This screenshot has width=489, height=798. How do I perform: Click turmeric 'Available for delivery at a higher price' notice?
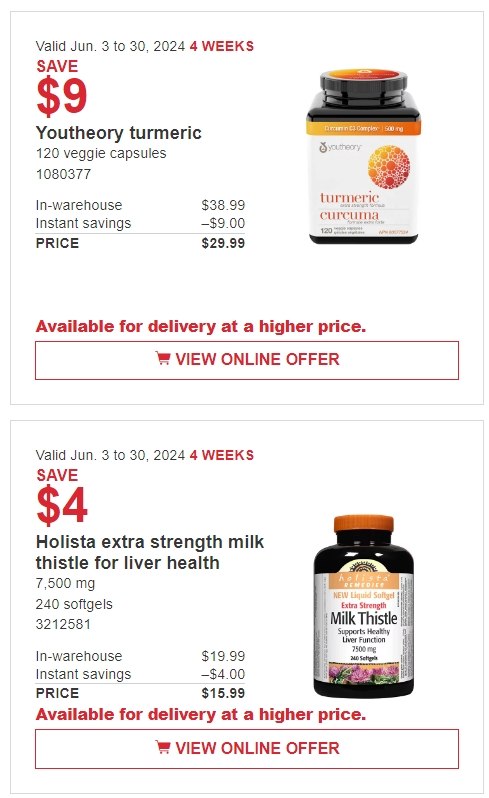coord(201,326)
